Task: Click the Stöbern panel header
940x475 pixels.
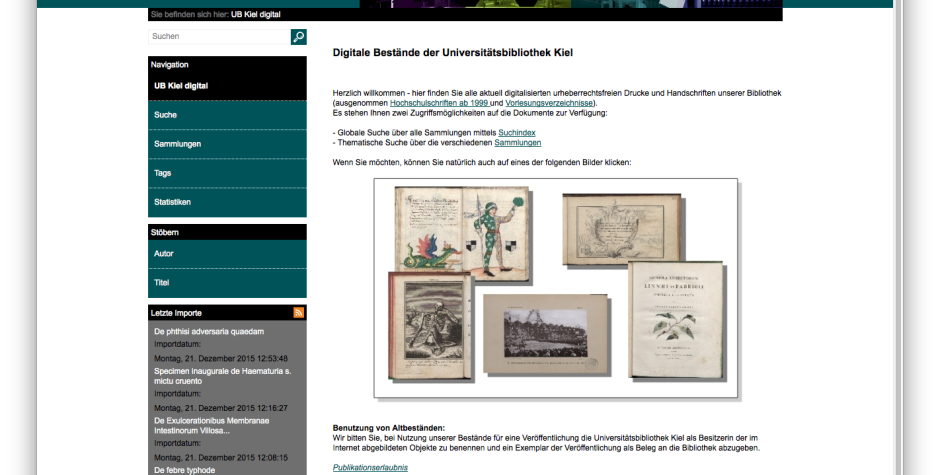Action: [227, 232]
